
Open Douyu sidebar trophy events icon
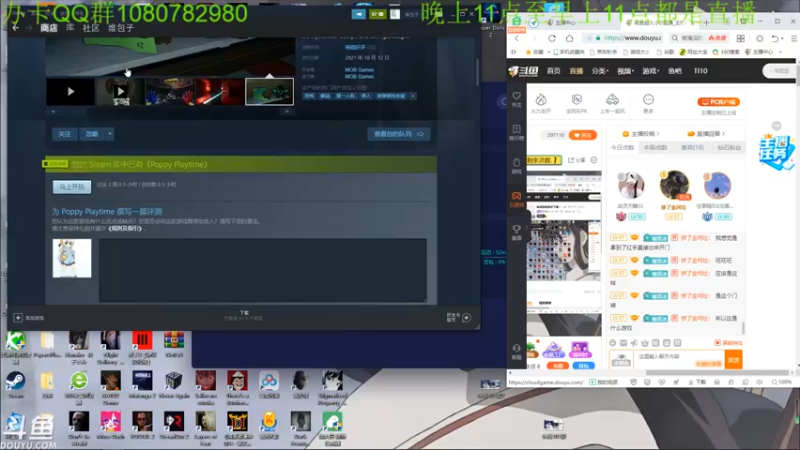click(516, 229)
